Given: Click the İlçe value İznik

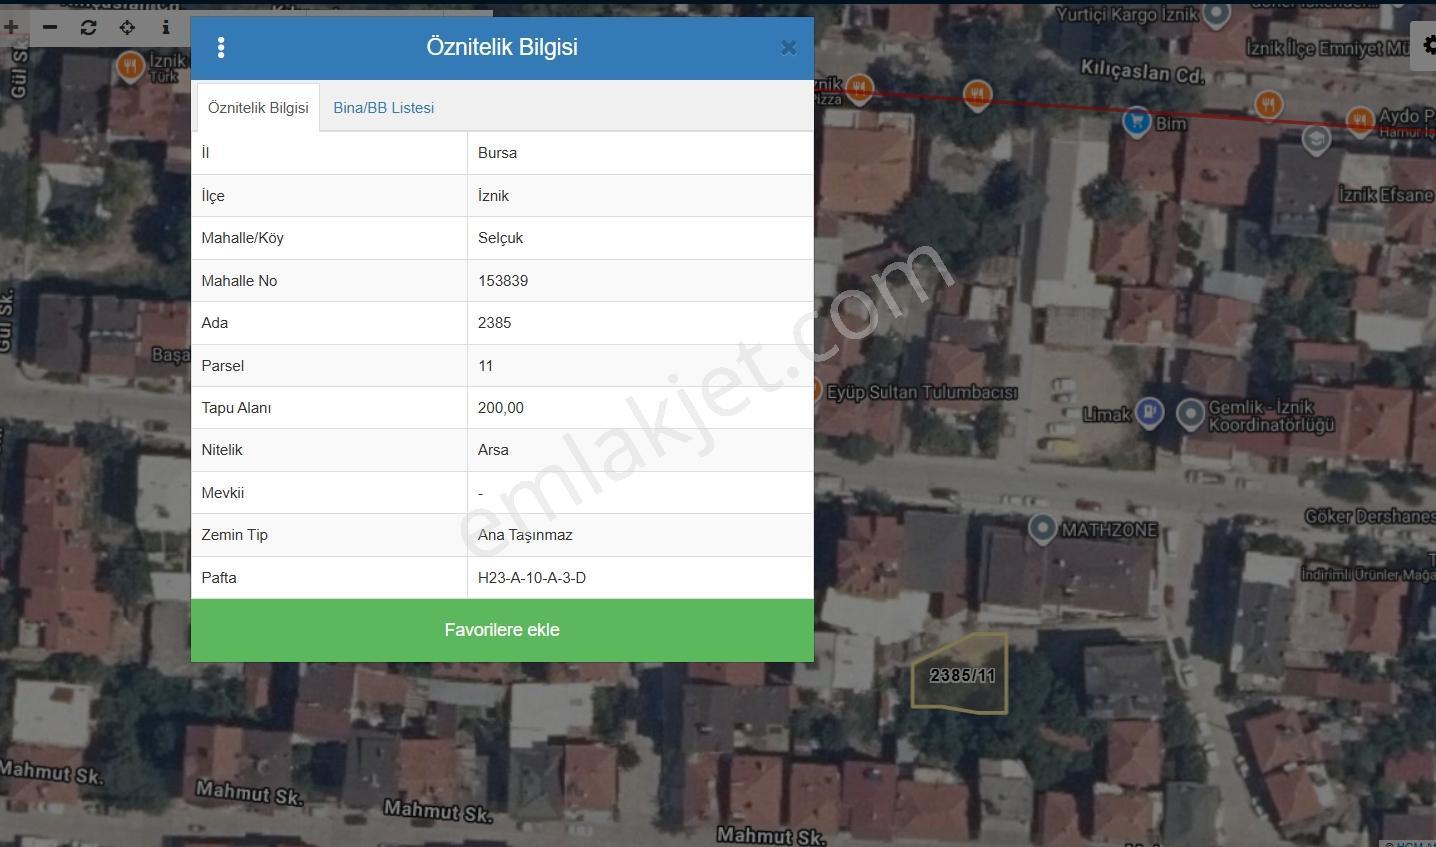Looking at the screenshot, I should (x=493, y=196).
